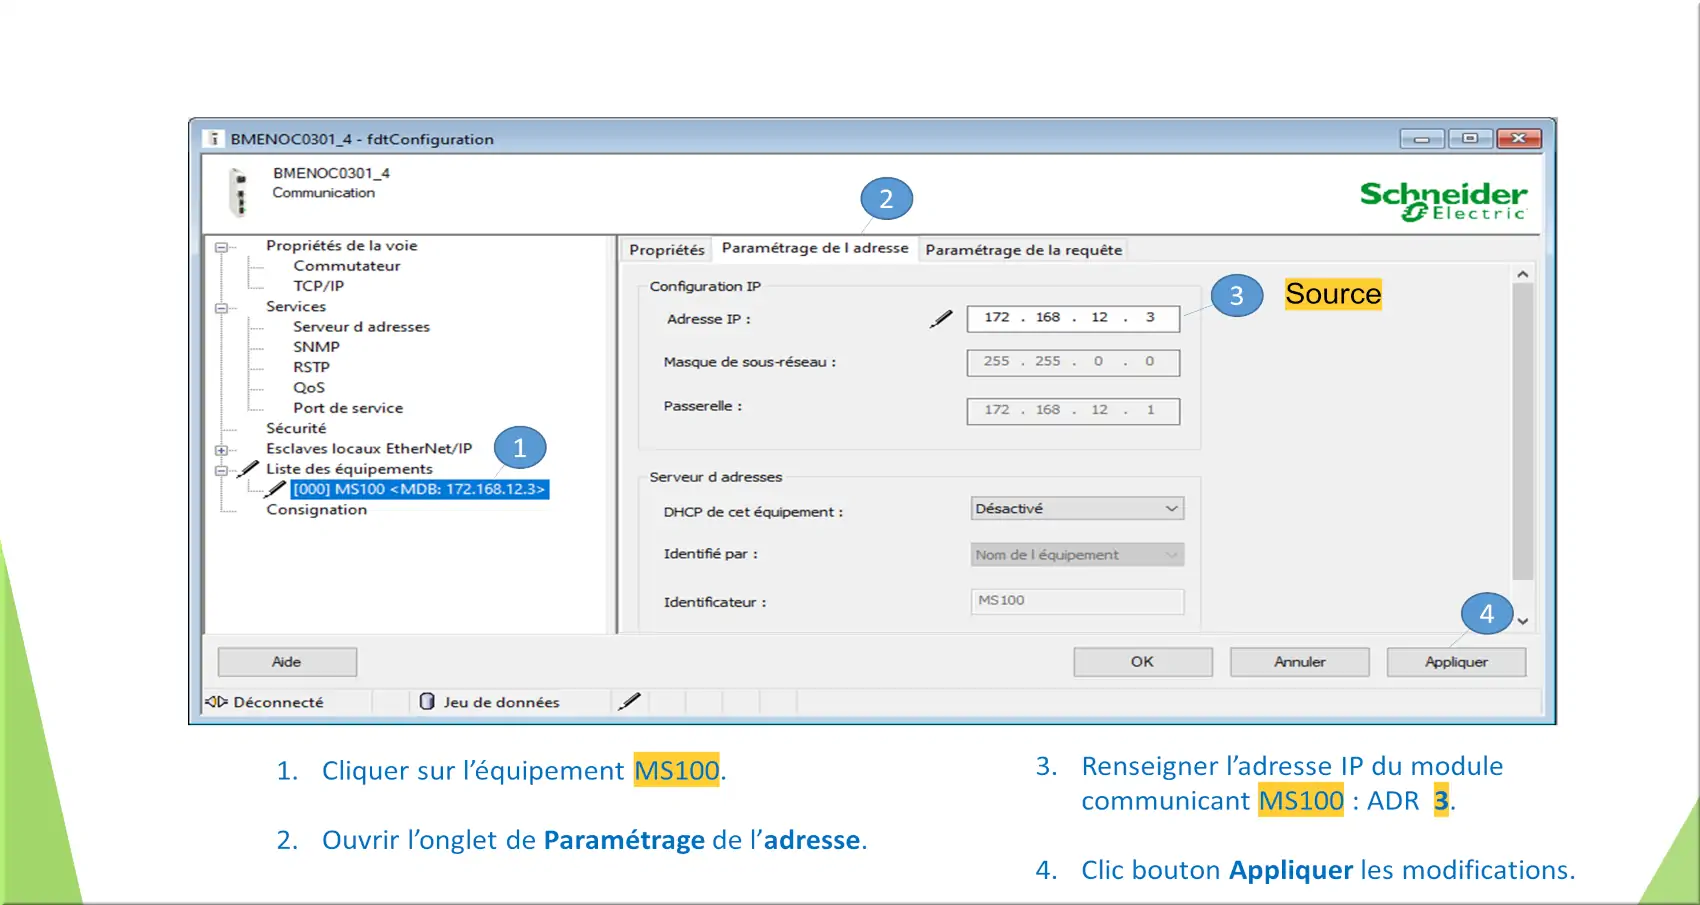Click the Déconnecté connection status icon
Screen dimensions: 1700x905
(x=217, y=702)
